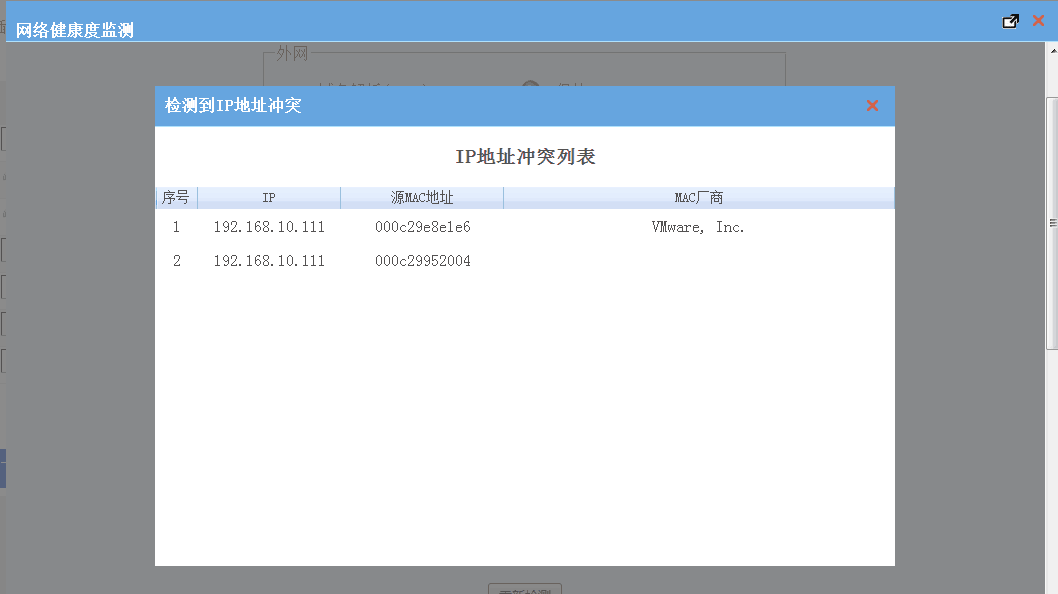
Task: Click the VMware, Inc. vendor cell
Action: (698, 227)
